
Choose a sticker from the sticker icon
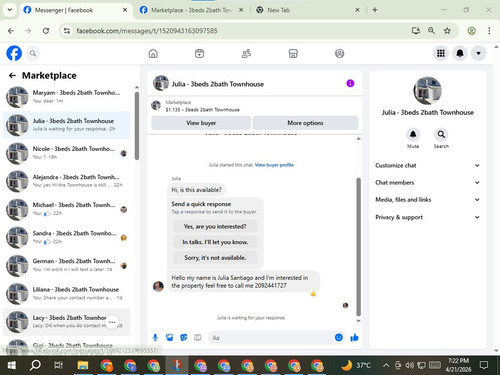184,338
